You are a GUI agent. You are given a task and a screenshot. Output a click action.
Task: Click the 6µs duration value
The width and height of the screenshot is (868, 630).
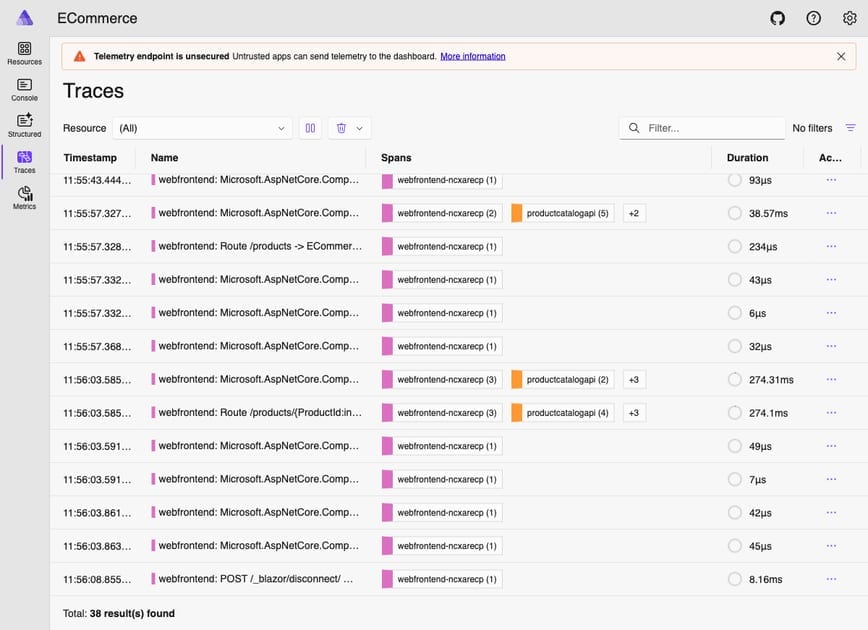coord(757,313)
